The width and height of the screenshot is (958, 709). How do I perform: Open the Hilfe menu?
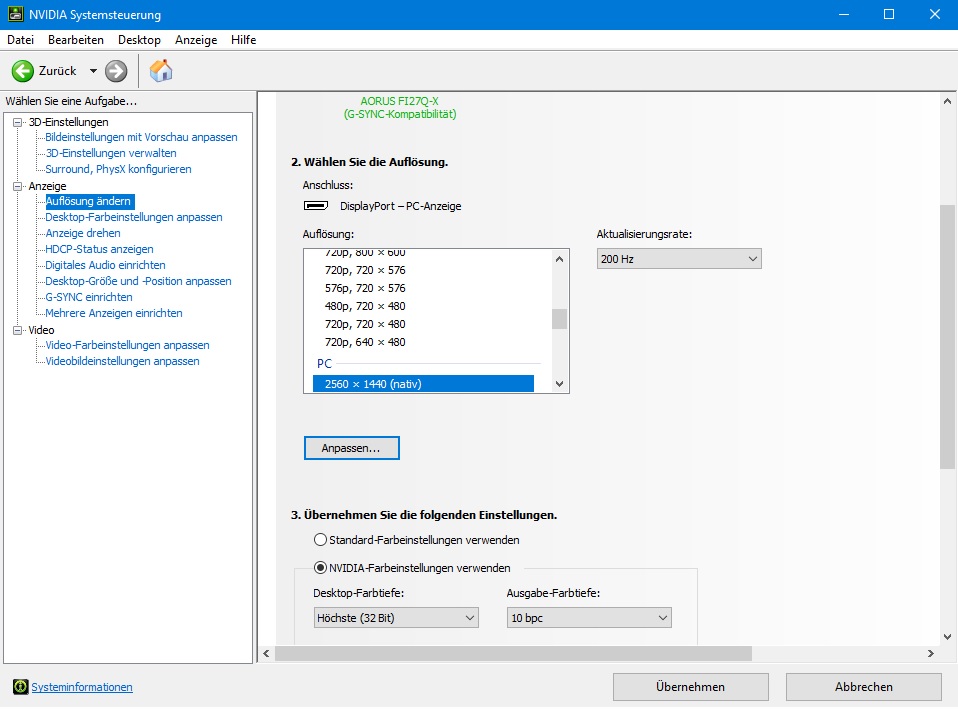point(243,40)
